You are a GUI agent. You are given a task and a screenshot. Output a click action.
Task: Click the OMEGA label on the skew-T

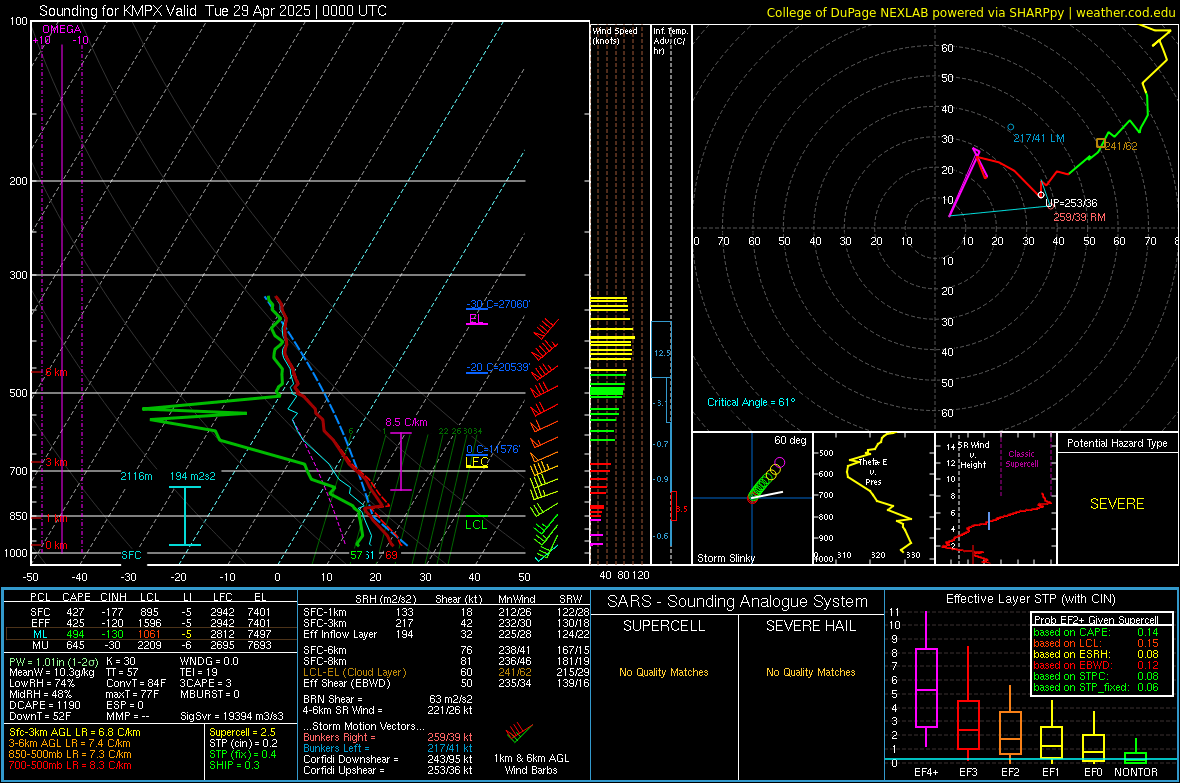click(62, 29)
